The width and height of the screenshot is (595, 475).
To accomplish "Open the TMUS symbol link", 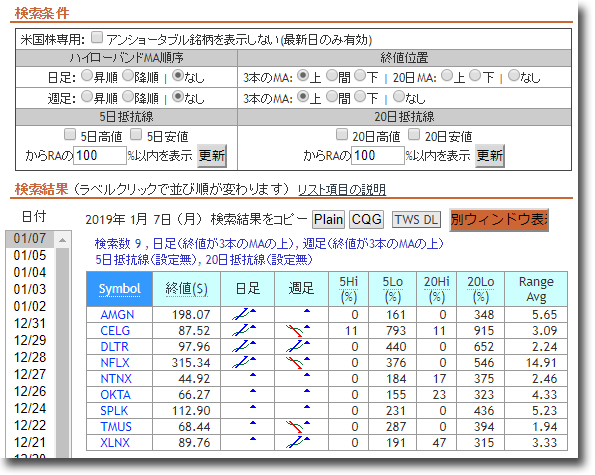I will tap(116, 427).
